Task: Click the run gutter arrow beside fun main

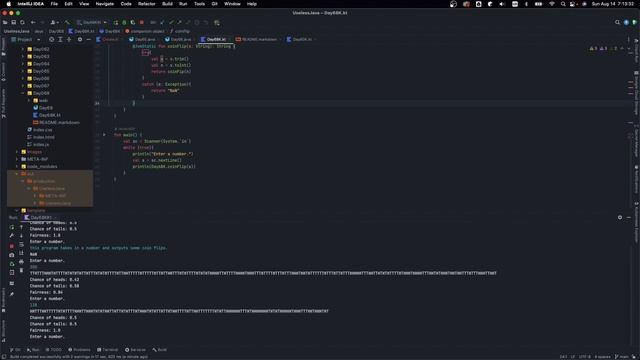Action: [104, 135]
